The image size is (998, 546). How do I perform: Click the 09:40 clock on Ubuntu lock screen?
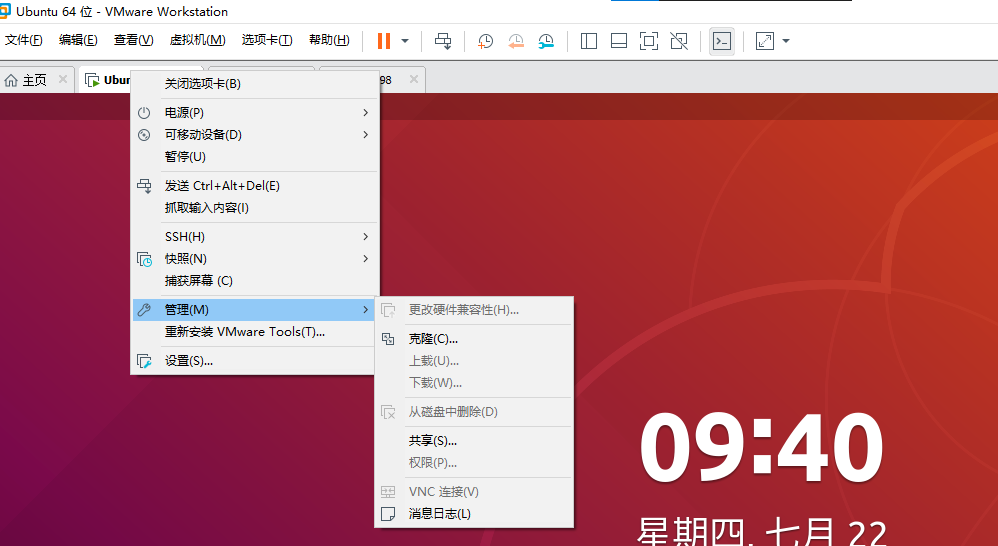point(761,448)
